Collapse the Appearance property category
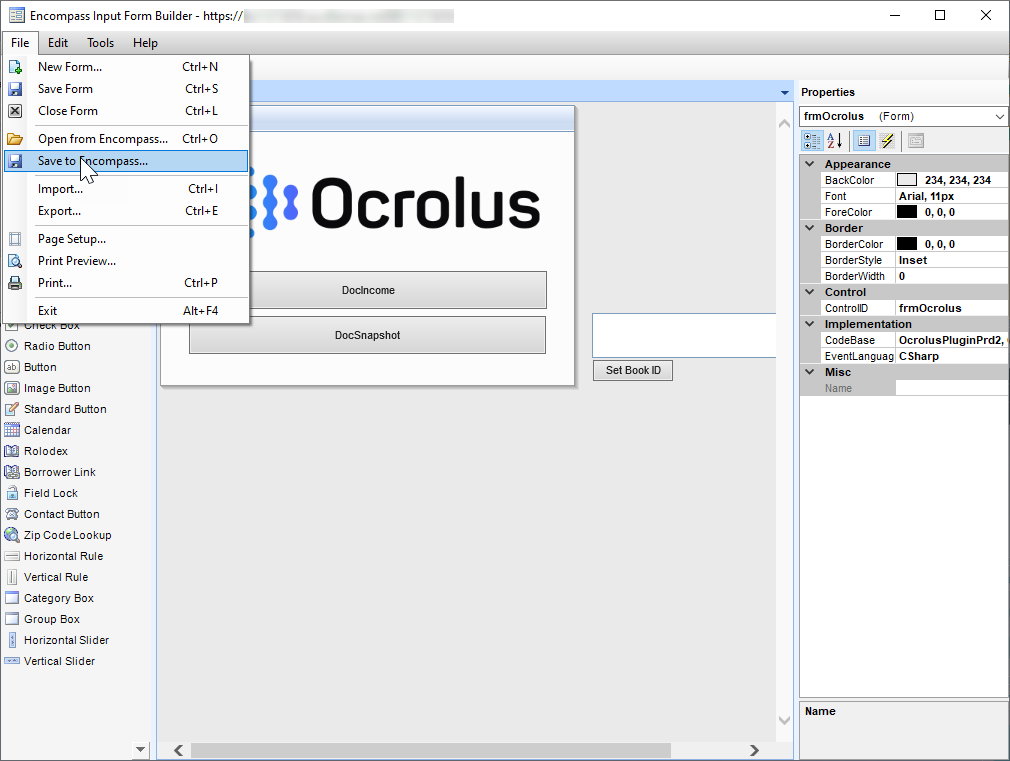The height and width of the screenshot is (761, 1010). click(x=810, y=164)
